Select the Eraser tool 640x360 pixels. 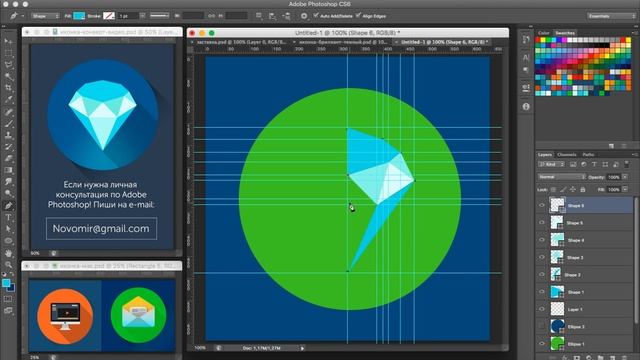(x=8, y=158)
